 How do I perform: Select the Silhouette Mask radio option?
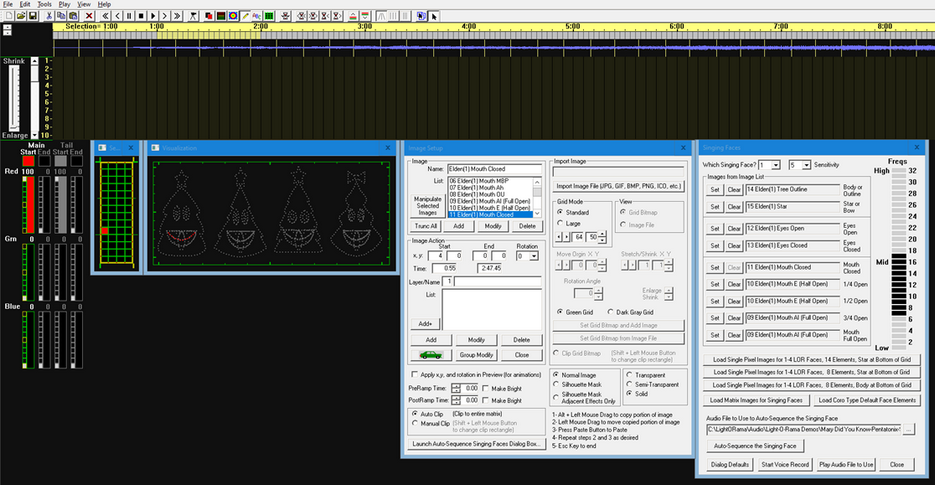(558, 384)
